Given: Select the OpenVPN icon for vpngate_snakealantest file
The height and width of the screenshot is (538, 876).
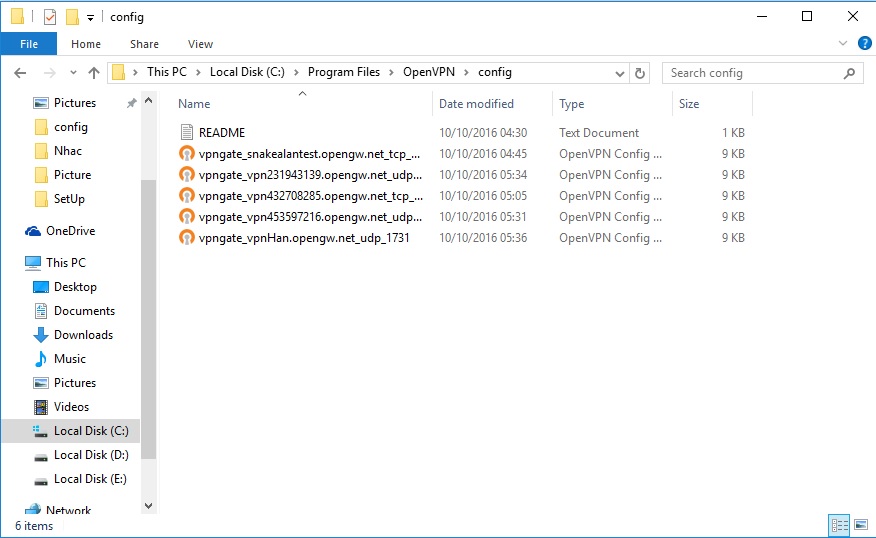Looking at the screenshot, I should click(x=187, y=154).
